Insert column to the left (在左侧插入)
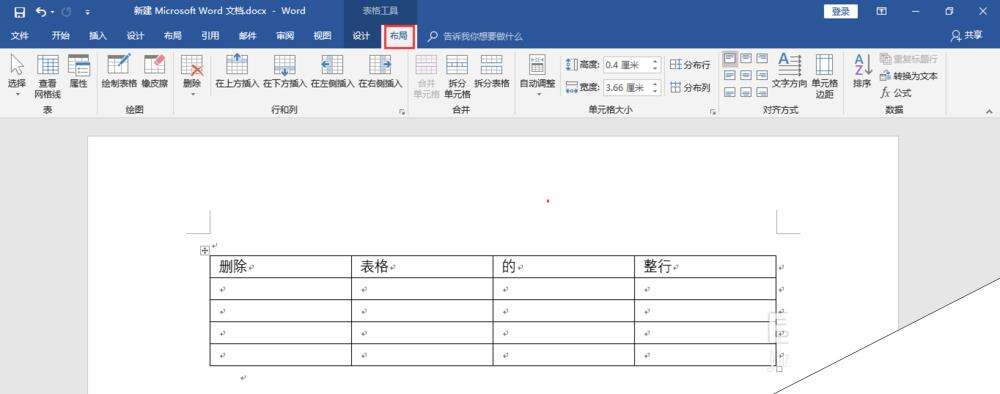Viewport: 1000px width, 394px height. pyautogui.click(x=332, y=71)
